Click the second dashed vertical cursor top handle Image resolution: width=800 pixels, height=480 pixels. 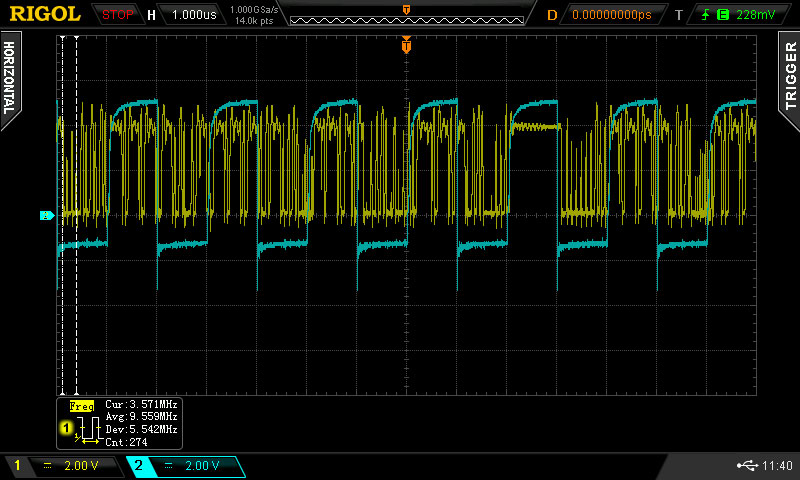[x=77, y=38]
